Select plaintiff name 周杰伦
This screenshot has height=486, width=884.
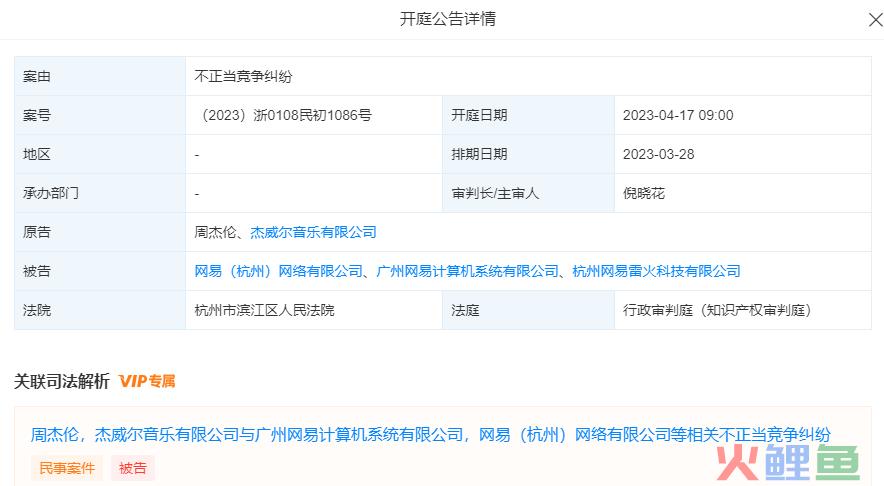[x=215, y=232]
